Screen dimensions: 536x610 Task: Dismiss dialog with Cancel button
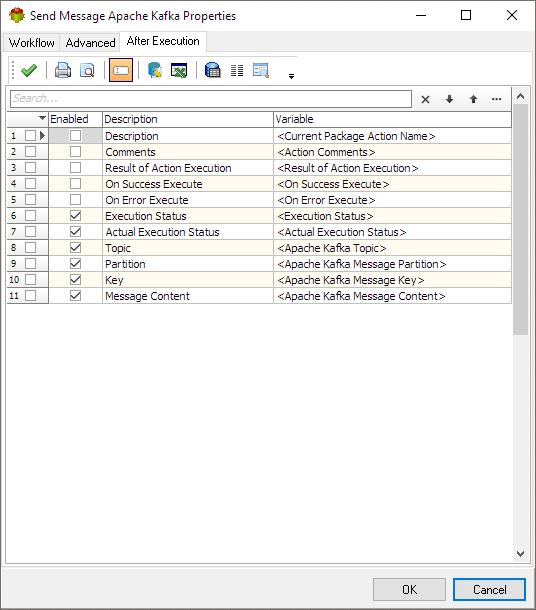point(489,589)
